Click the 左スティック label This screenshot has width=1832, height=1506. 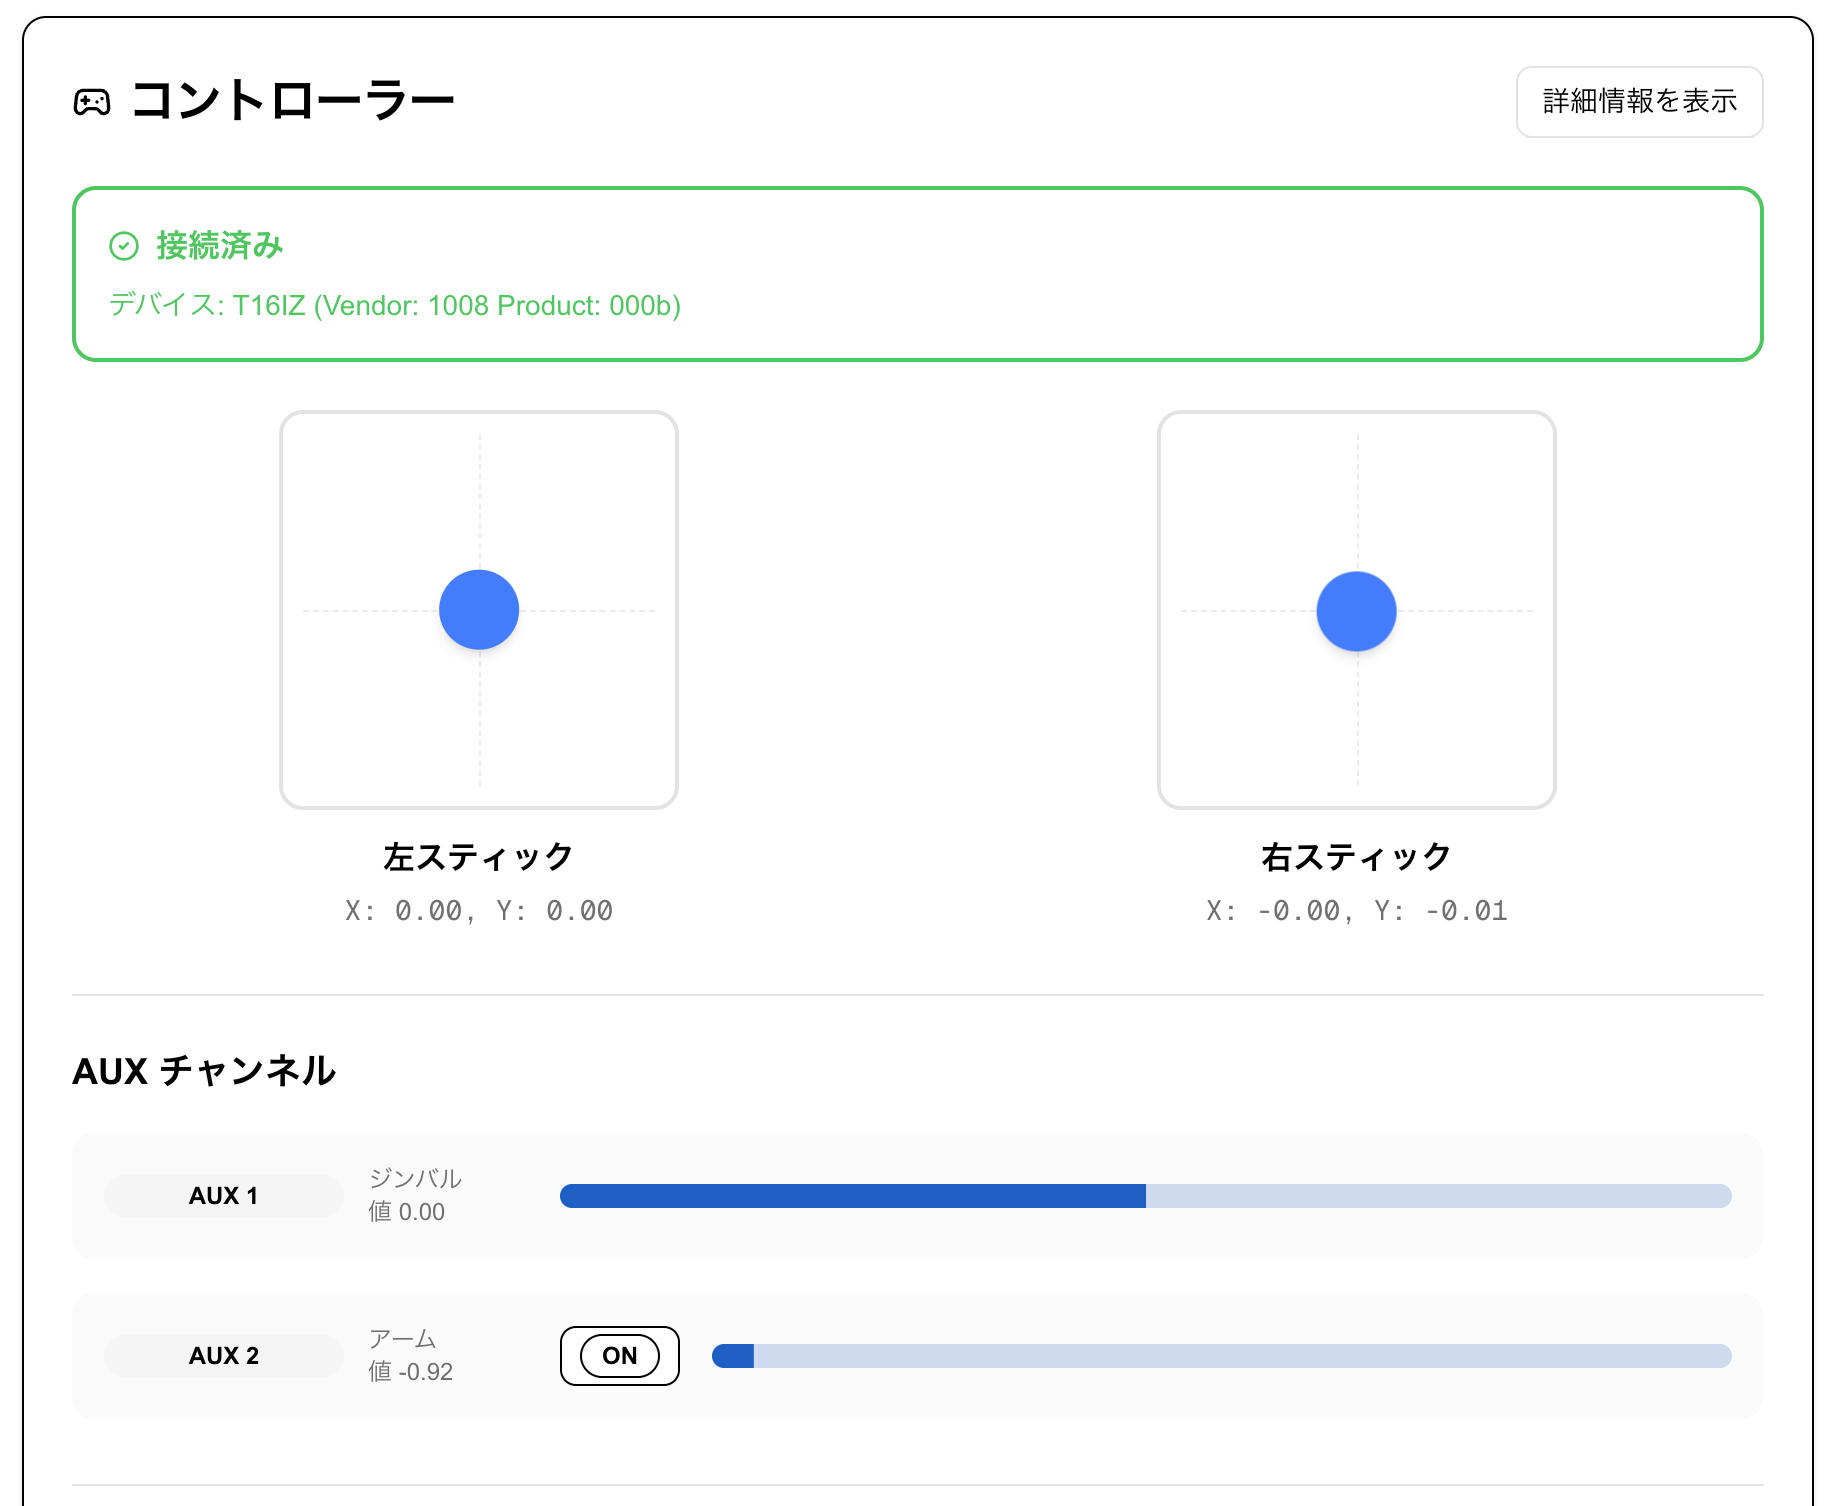pyautogui.click(x=479, y=857)
